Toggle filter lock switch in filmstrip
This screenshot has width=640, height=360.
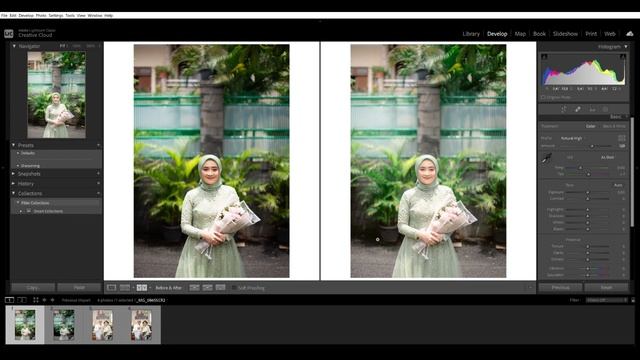tap(633, 300)
